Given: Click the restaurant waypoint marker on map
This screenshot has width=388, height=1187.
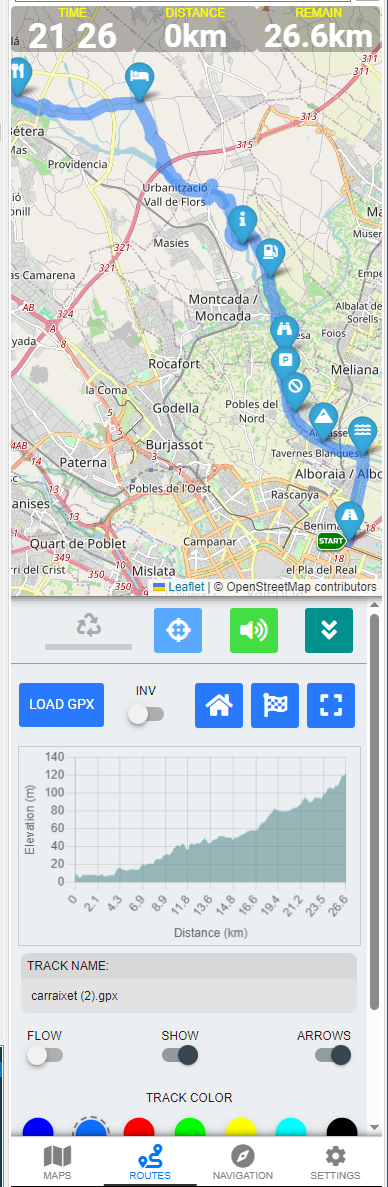Looking at the screenshot, I should [19, 74].
